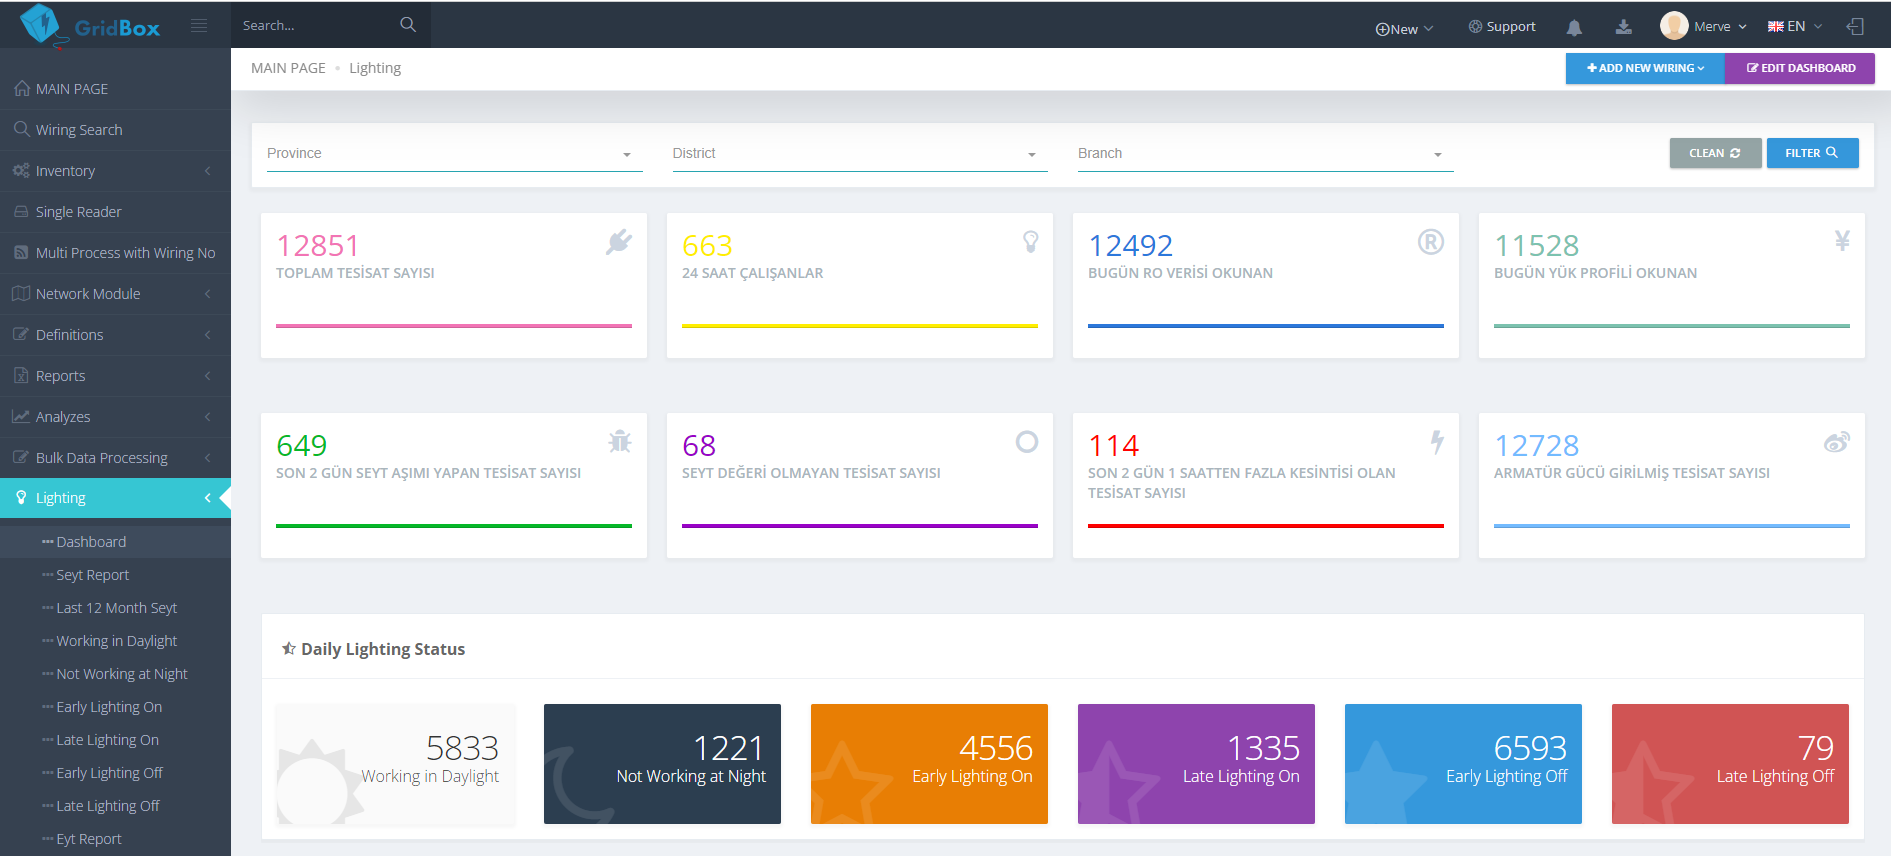This screenshot has height=856, width=1891.
Task: Click the GridBox logo icon
Action: 43,25
